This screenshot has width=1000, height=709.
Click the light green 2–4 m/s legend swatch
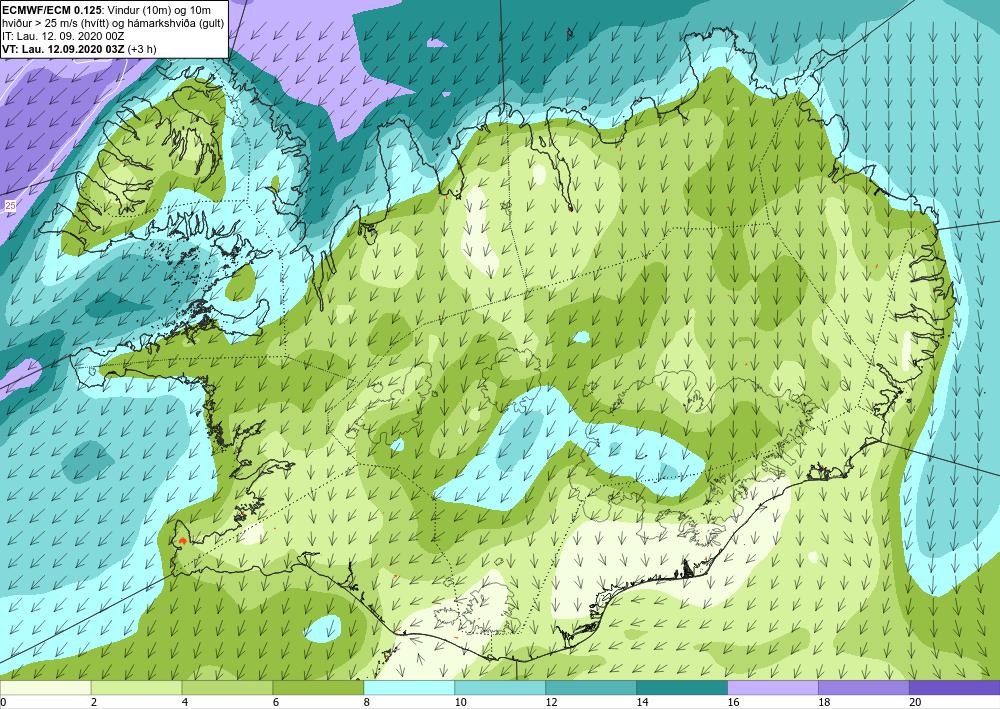(x=136, y=687)
